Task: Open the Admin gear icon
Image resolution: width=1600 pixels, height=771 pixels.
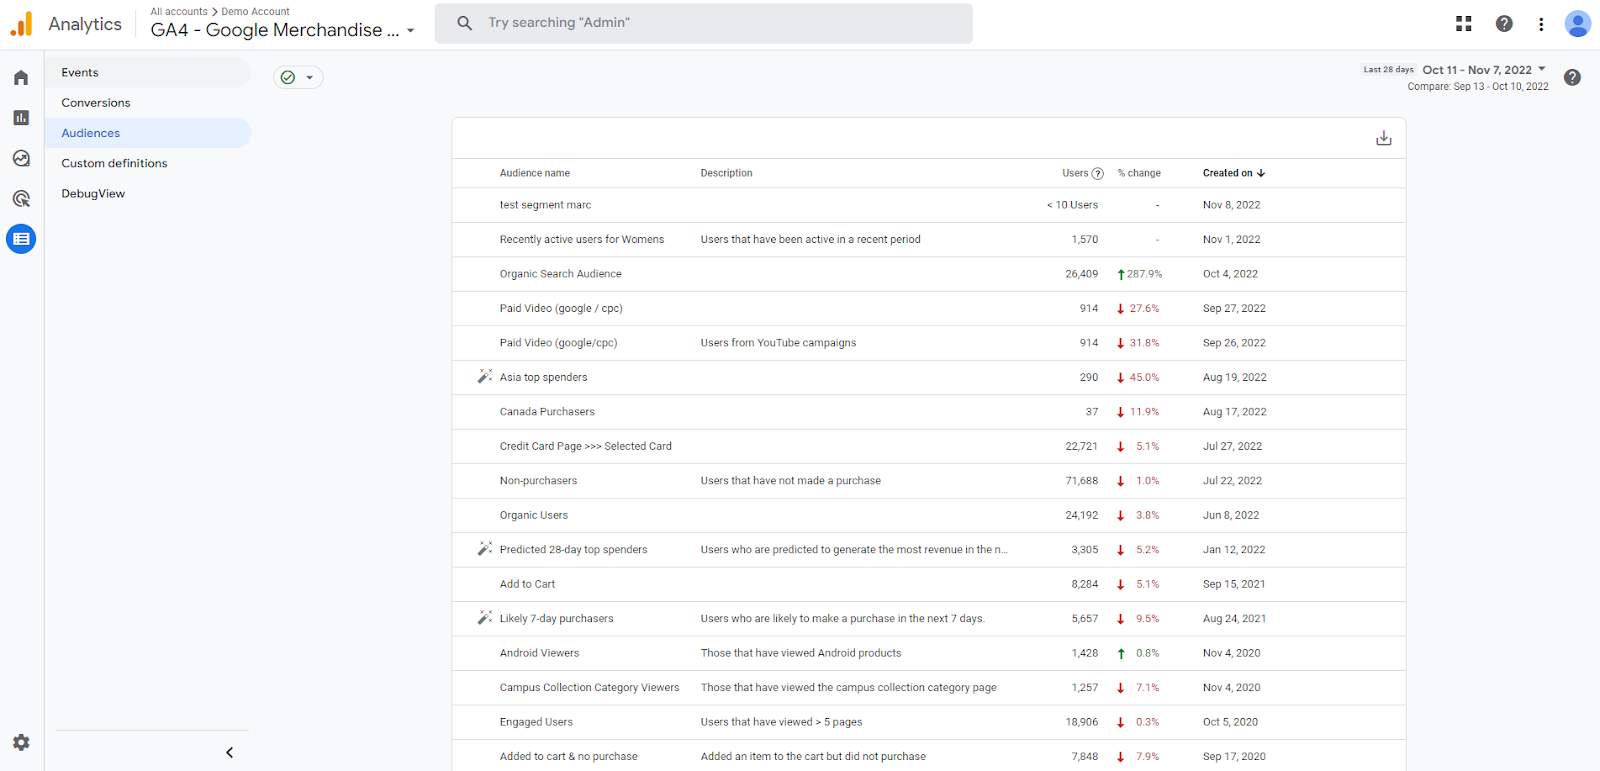Action: (21, 742)
